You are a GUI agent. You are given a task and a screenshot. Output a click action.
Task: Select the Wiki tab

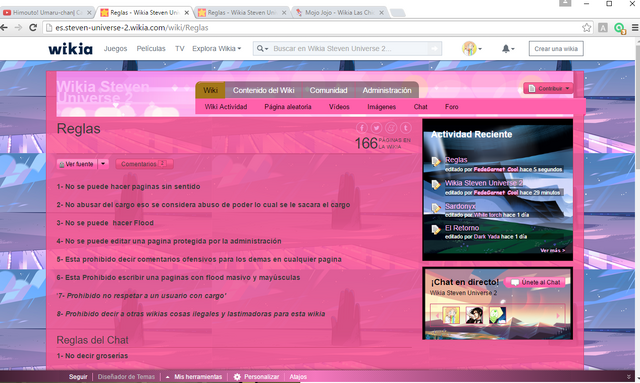pos(210,90)
